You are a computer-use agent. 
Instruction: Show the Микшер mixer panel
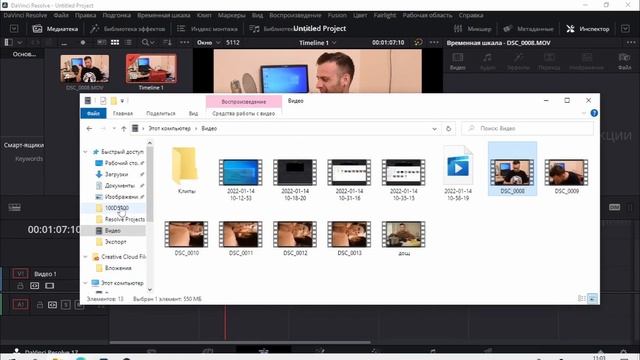[x=473, y=29]
